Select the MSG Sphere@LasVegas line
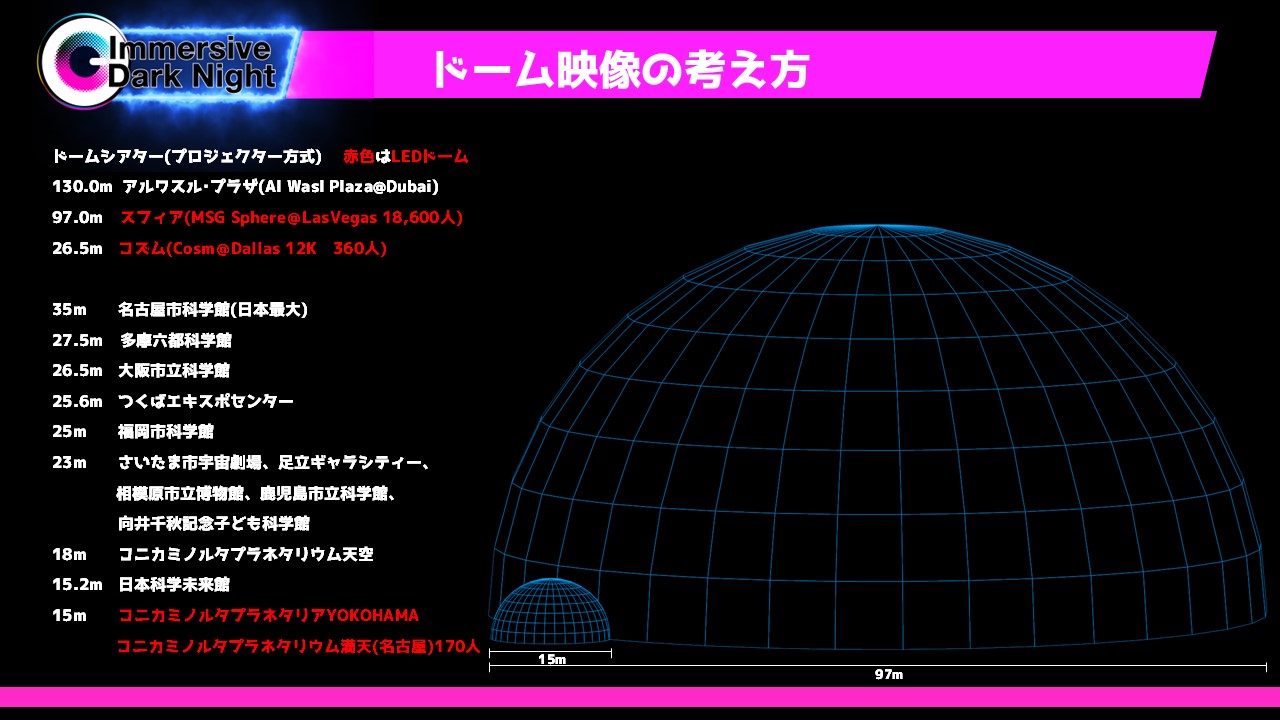This screenshot has width=1280, height=720. point(291,217)
